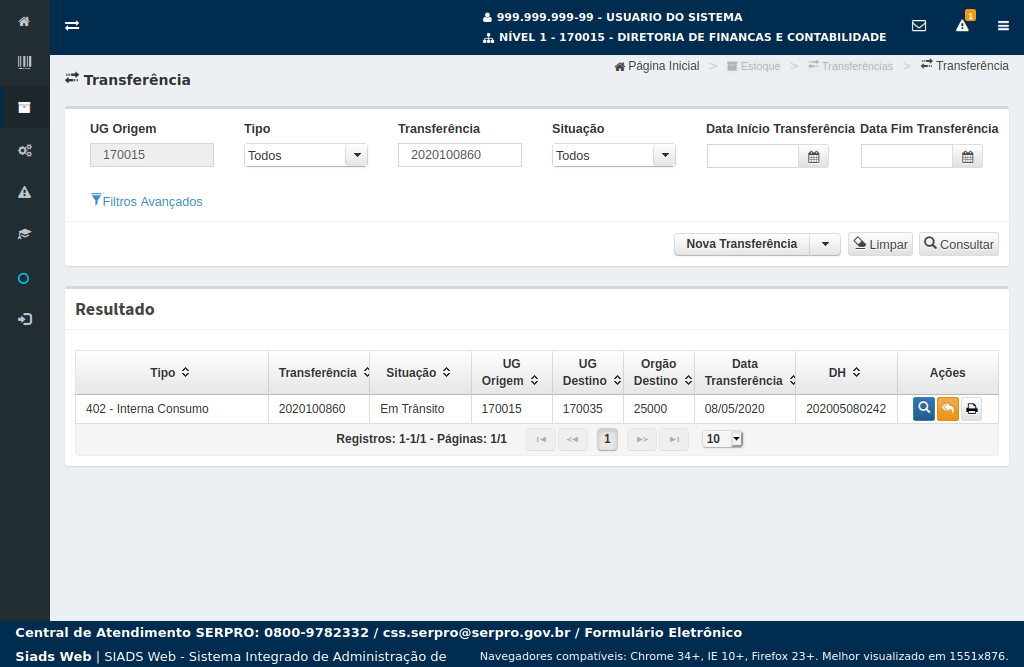Click the sign-out sidebar icon
Viewport: 1024px width, 667px height.
(24, 319)
